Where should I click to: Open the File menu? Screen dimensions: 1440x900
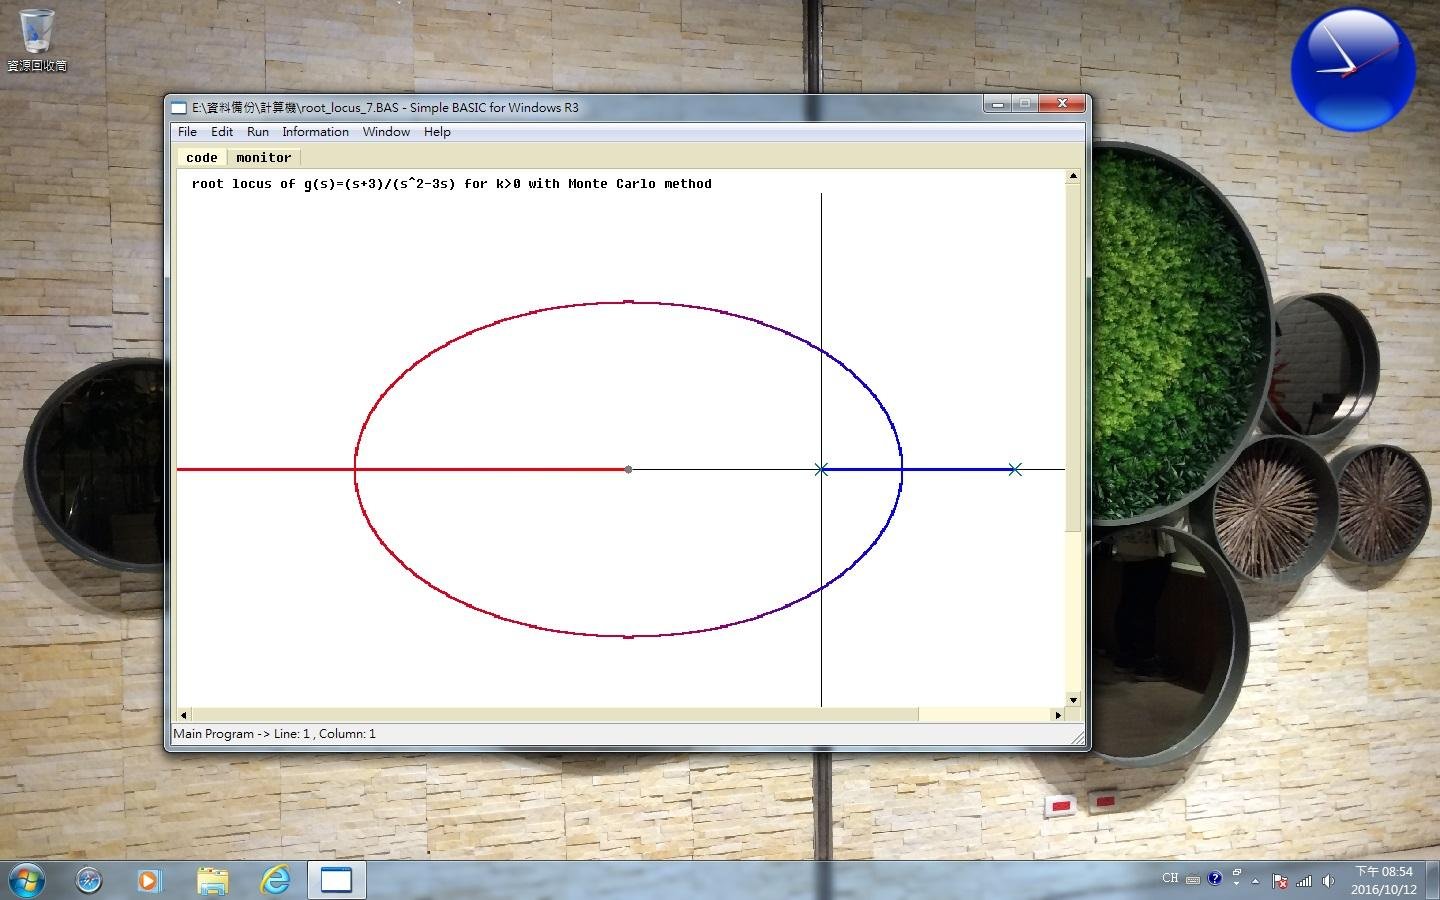point(187,132)
